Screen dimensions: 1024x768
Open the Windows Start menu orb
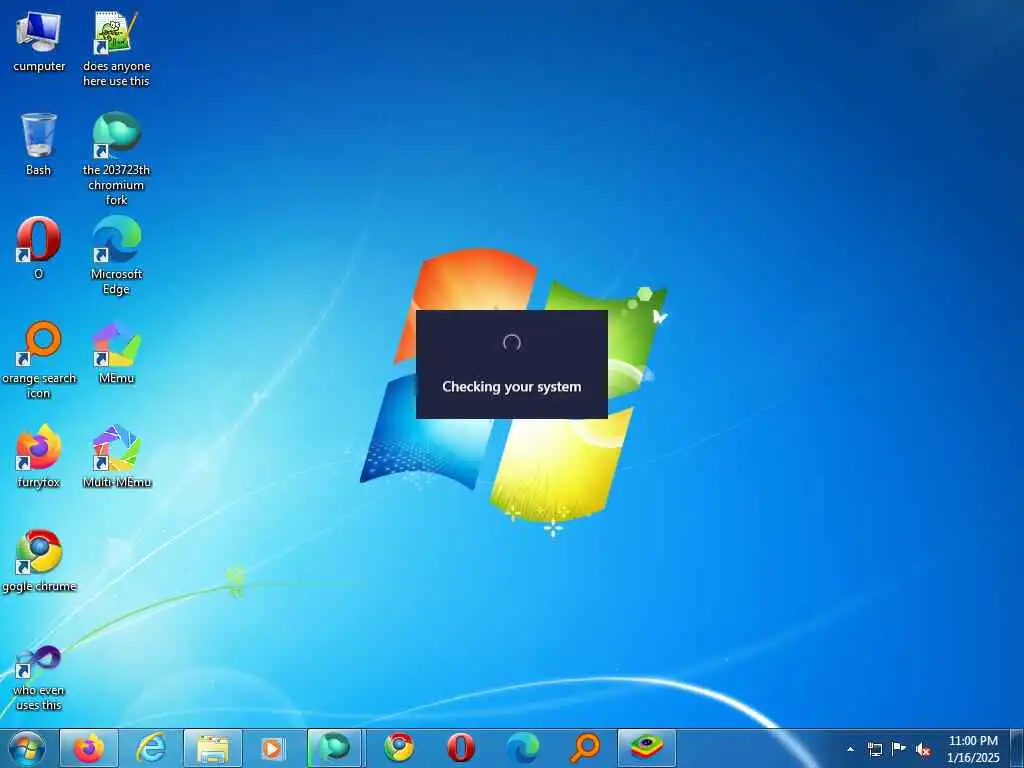[x=27, y=748]
